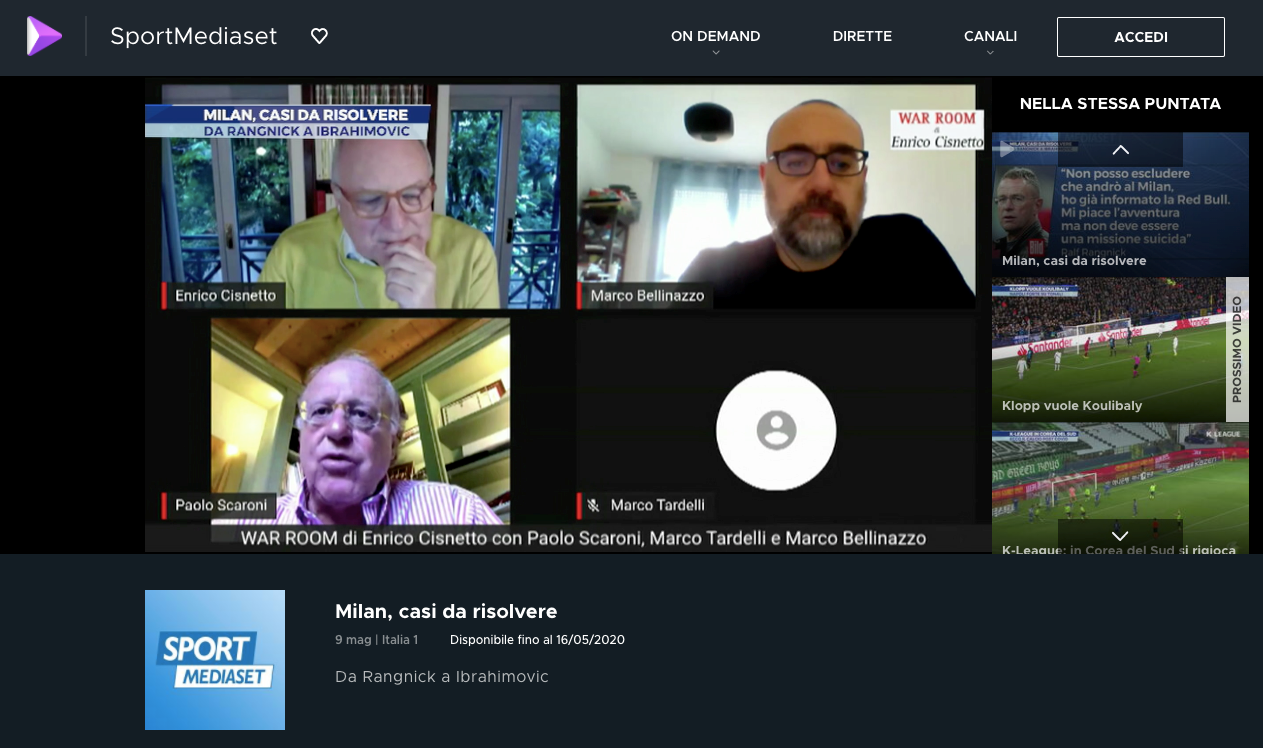Click the ACCEDI login button
This screenshot has width=1263, height=748.
click(1141, 37)
